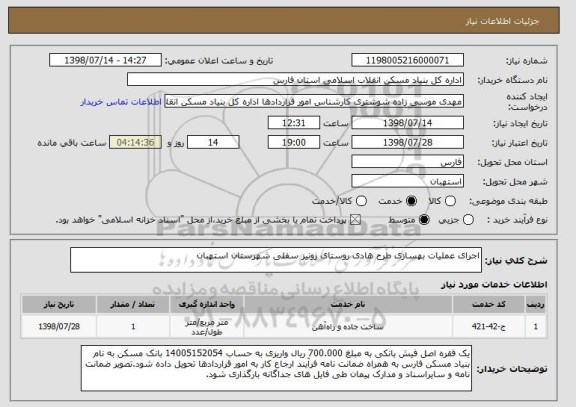Click the creation time field 12:31
Viewport: 576px width, 407px height.
pyautogui.click(x=294, y=123)
